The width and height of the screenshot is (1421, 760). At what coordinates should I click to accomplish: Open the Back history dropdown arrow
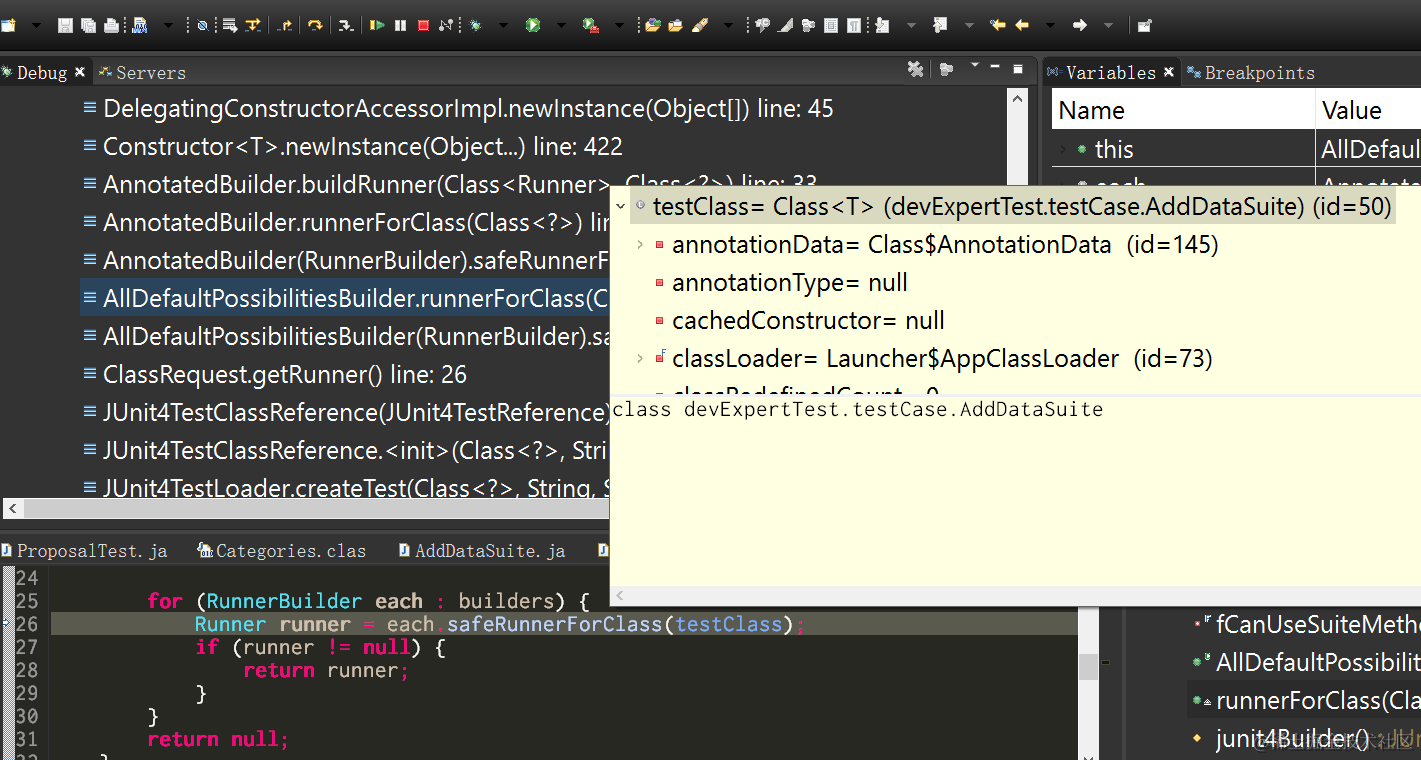pos(1050,26)
